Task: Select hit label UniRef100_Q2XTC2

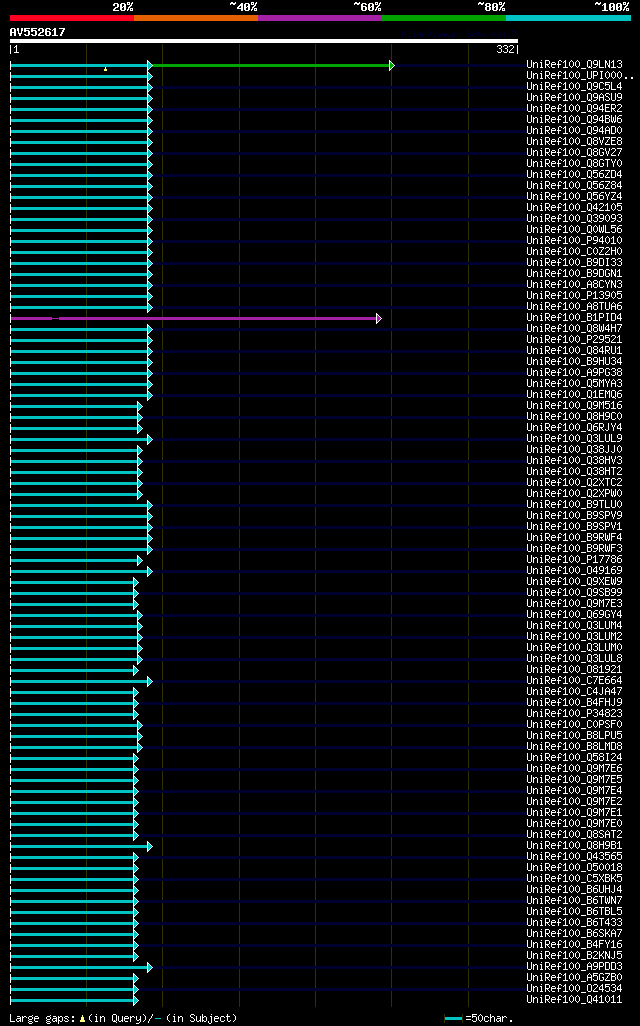Action: [x=575, y=483]
